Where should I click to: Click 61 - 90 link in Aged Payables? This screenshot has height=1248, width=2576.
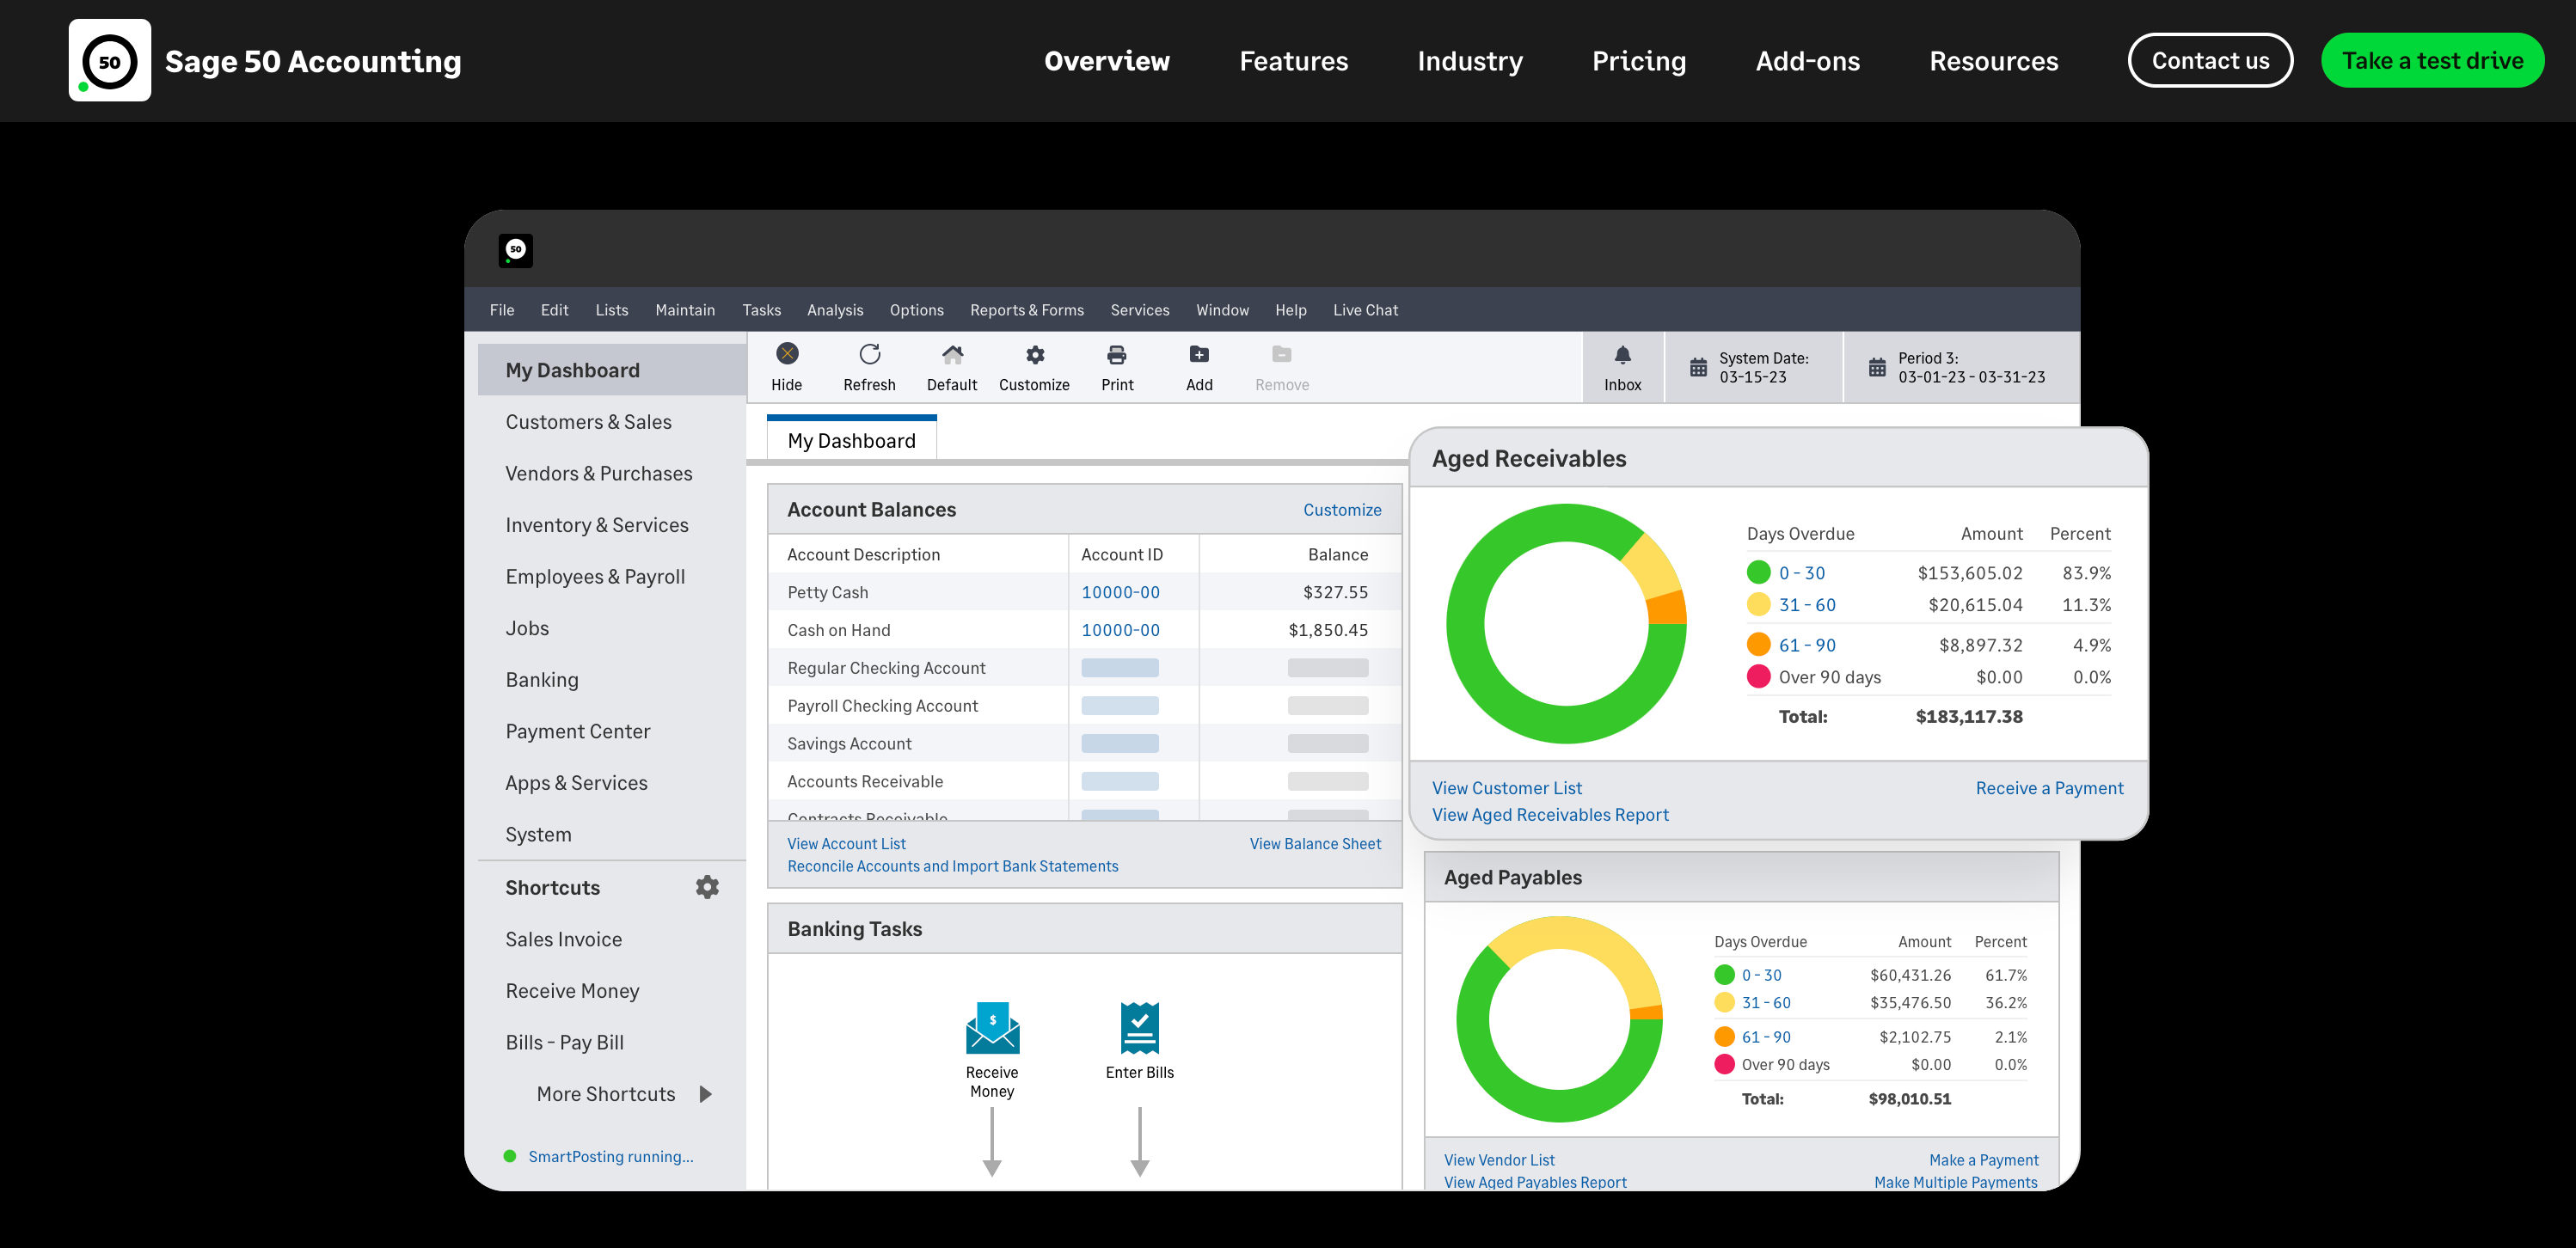click(1765, 1037)
